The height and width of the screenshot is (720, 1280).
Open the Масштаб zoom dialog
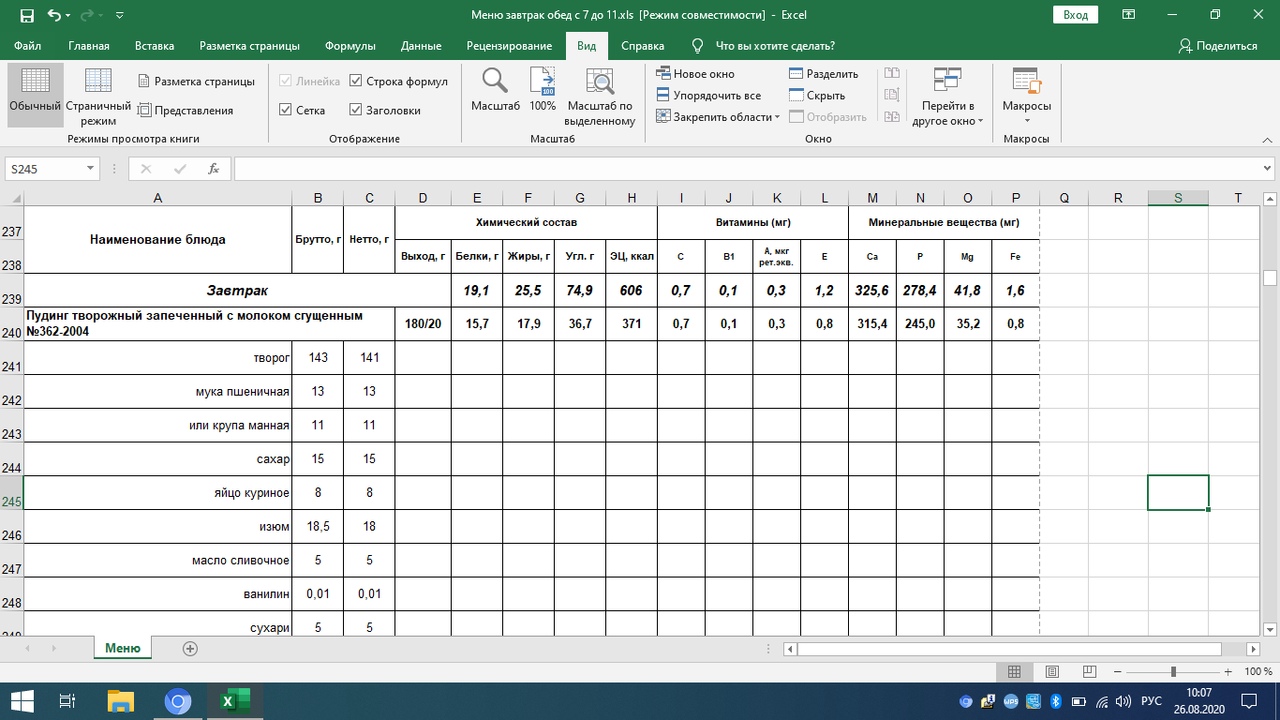coord(495,90)
